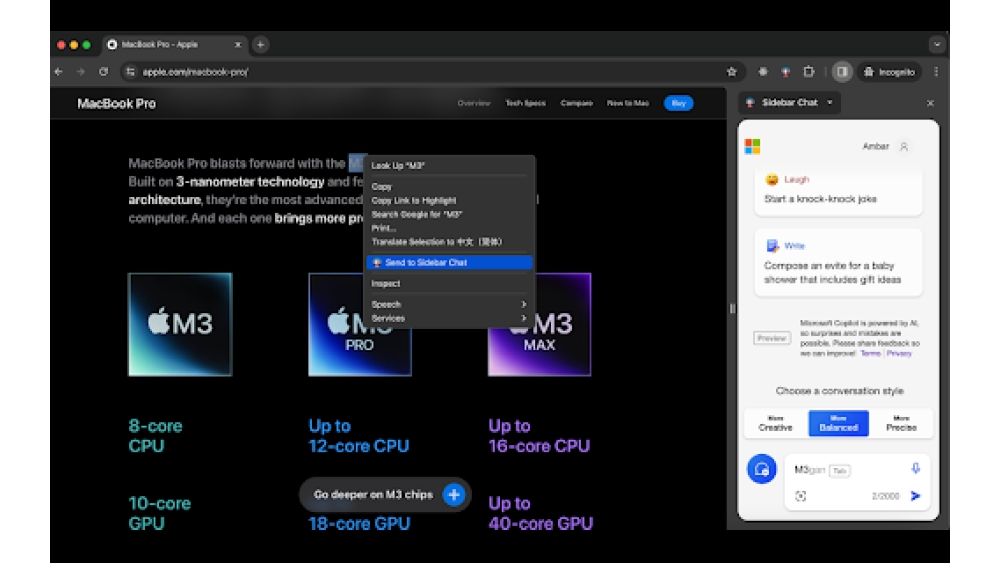
Task: Click the blue Buy button
Action: [679, 103]
